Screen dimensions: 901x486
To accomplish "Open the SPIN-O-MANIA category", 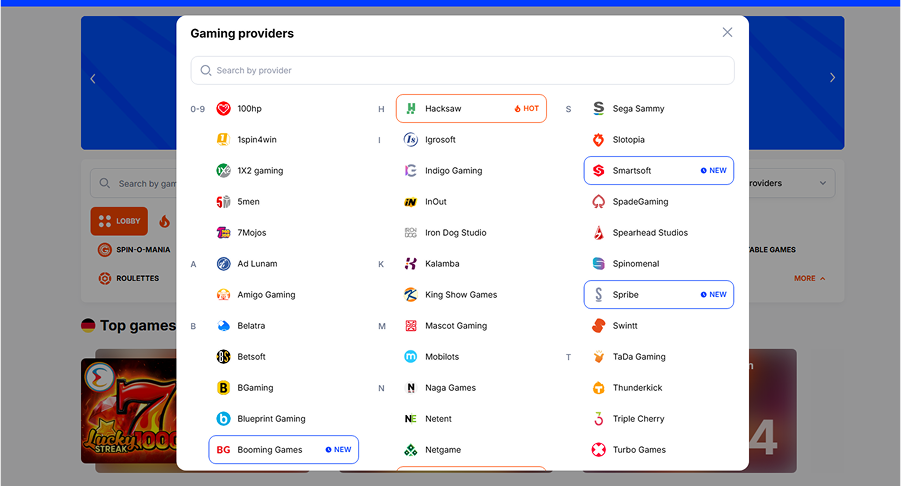I will 134,250.
